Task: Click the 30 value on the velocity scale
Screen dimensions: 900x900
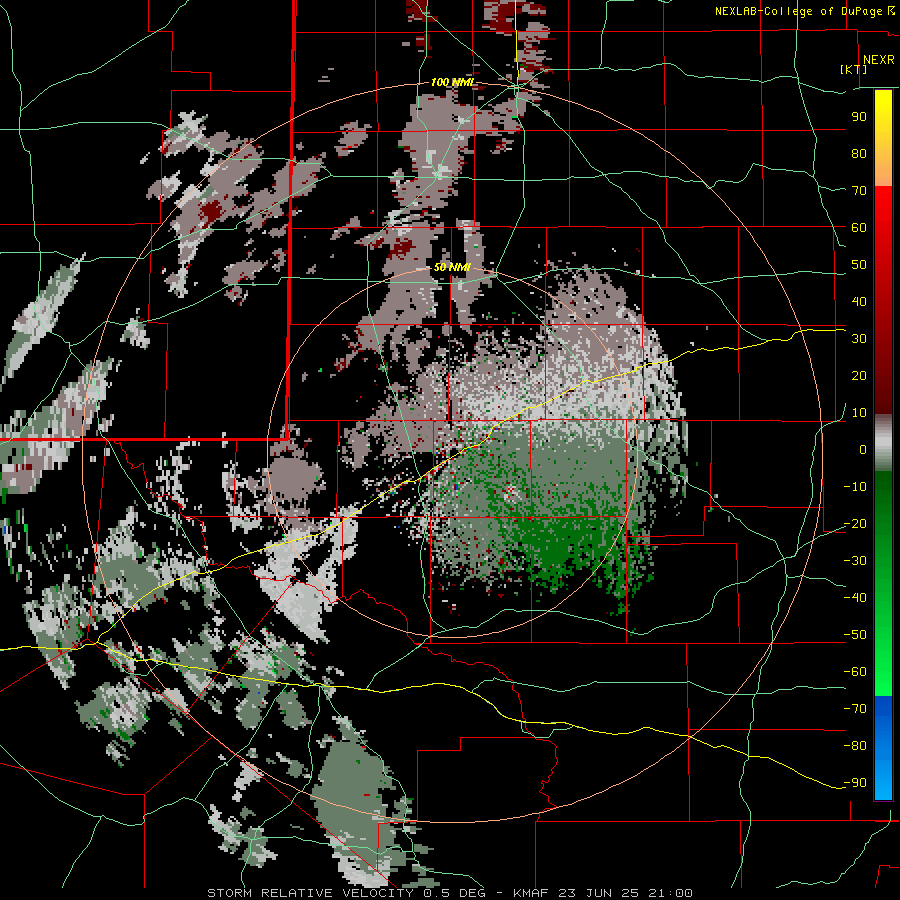Action: [x=859, y=339]
